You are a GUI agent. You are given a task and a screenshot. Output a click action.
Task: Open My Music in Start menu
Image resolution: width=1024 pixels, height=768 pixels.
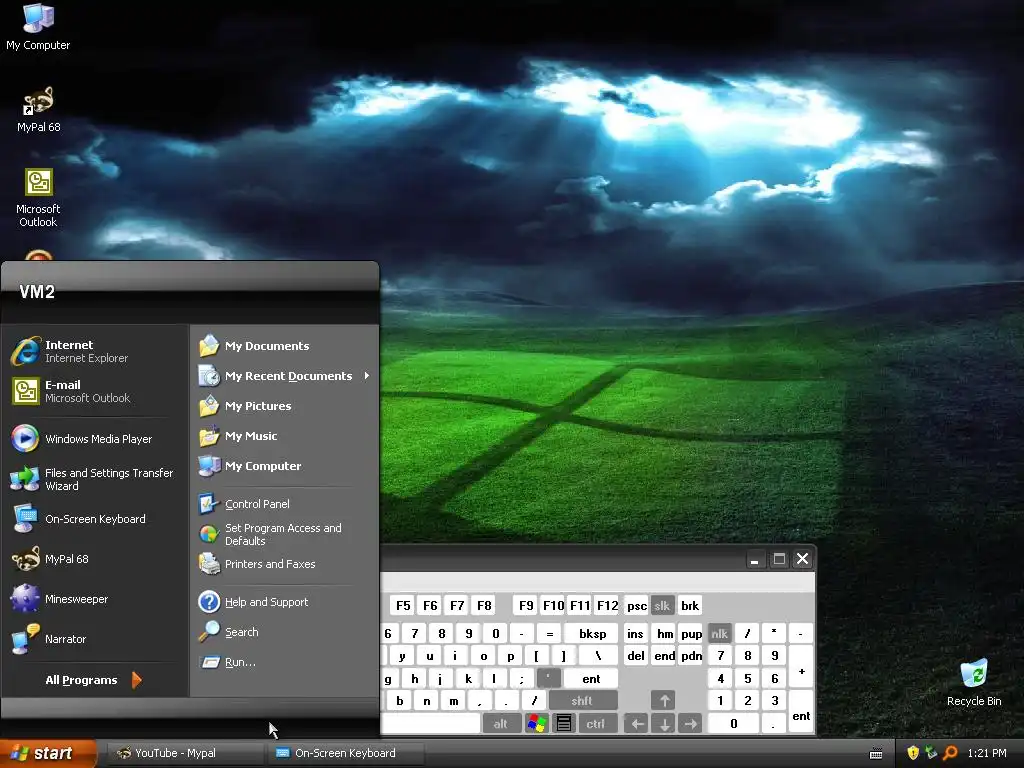point(285,436)
